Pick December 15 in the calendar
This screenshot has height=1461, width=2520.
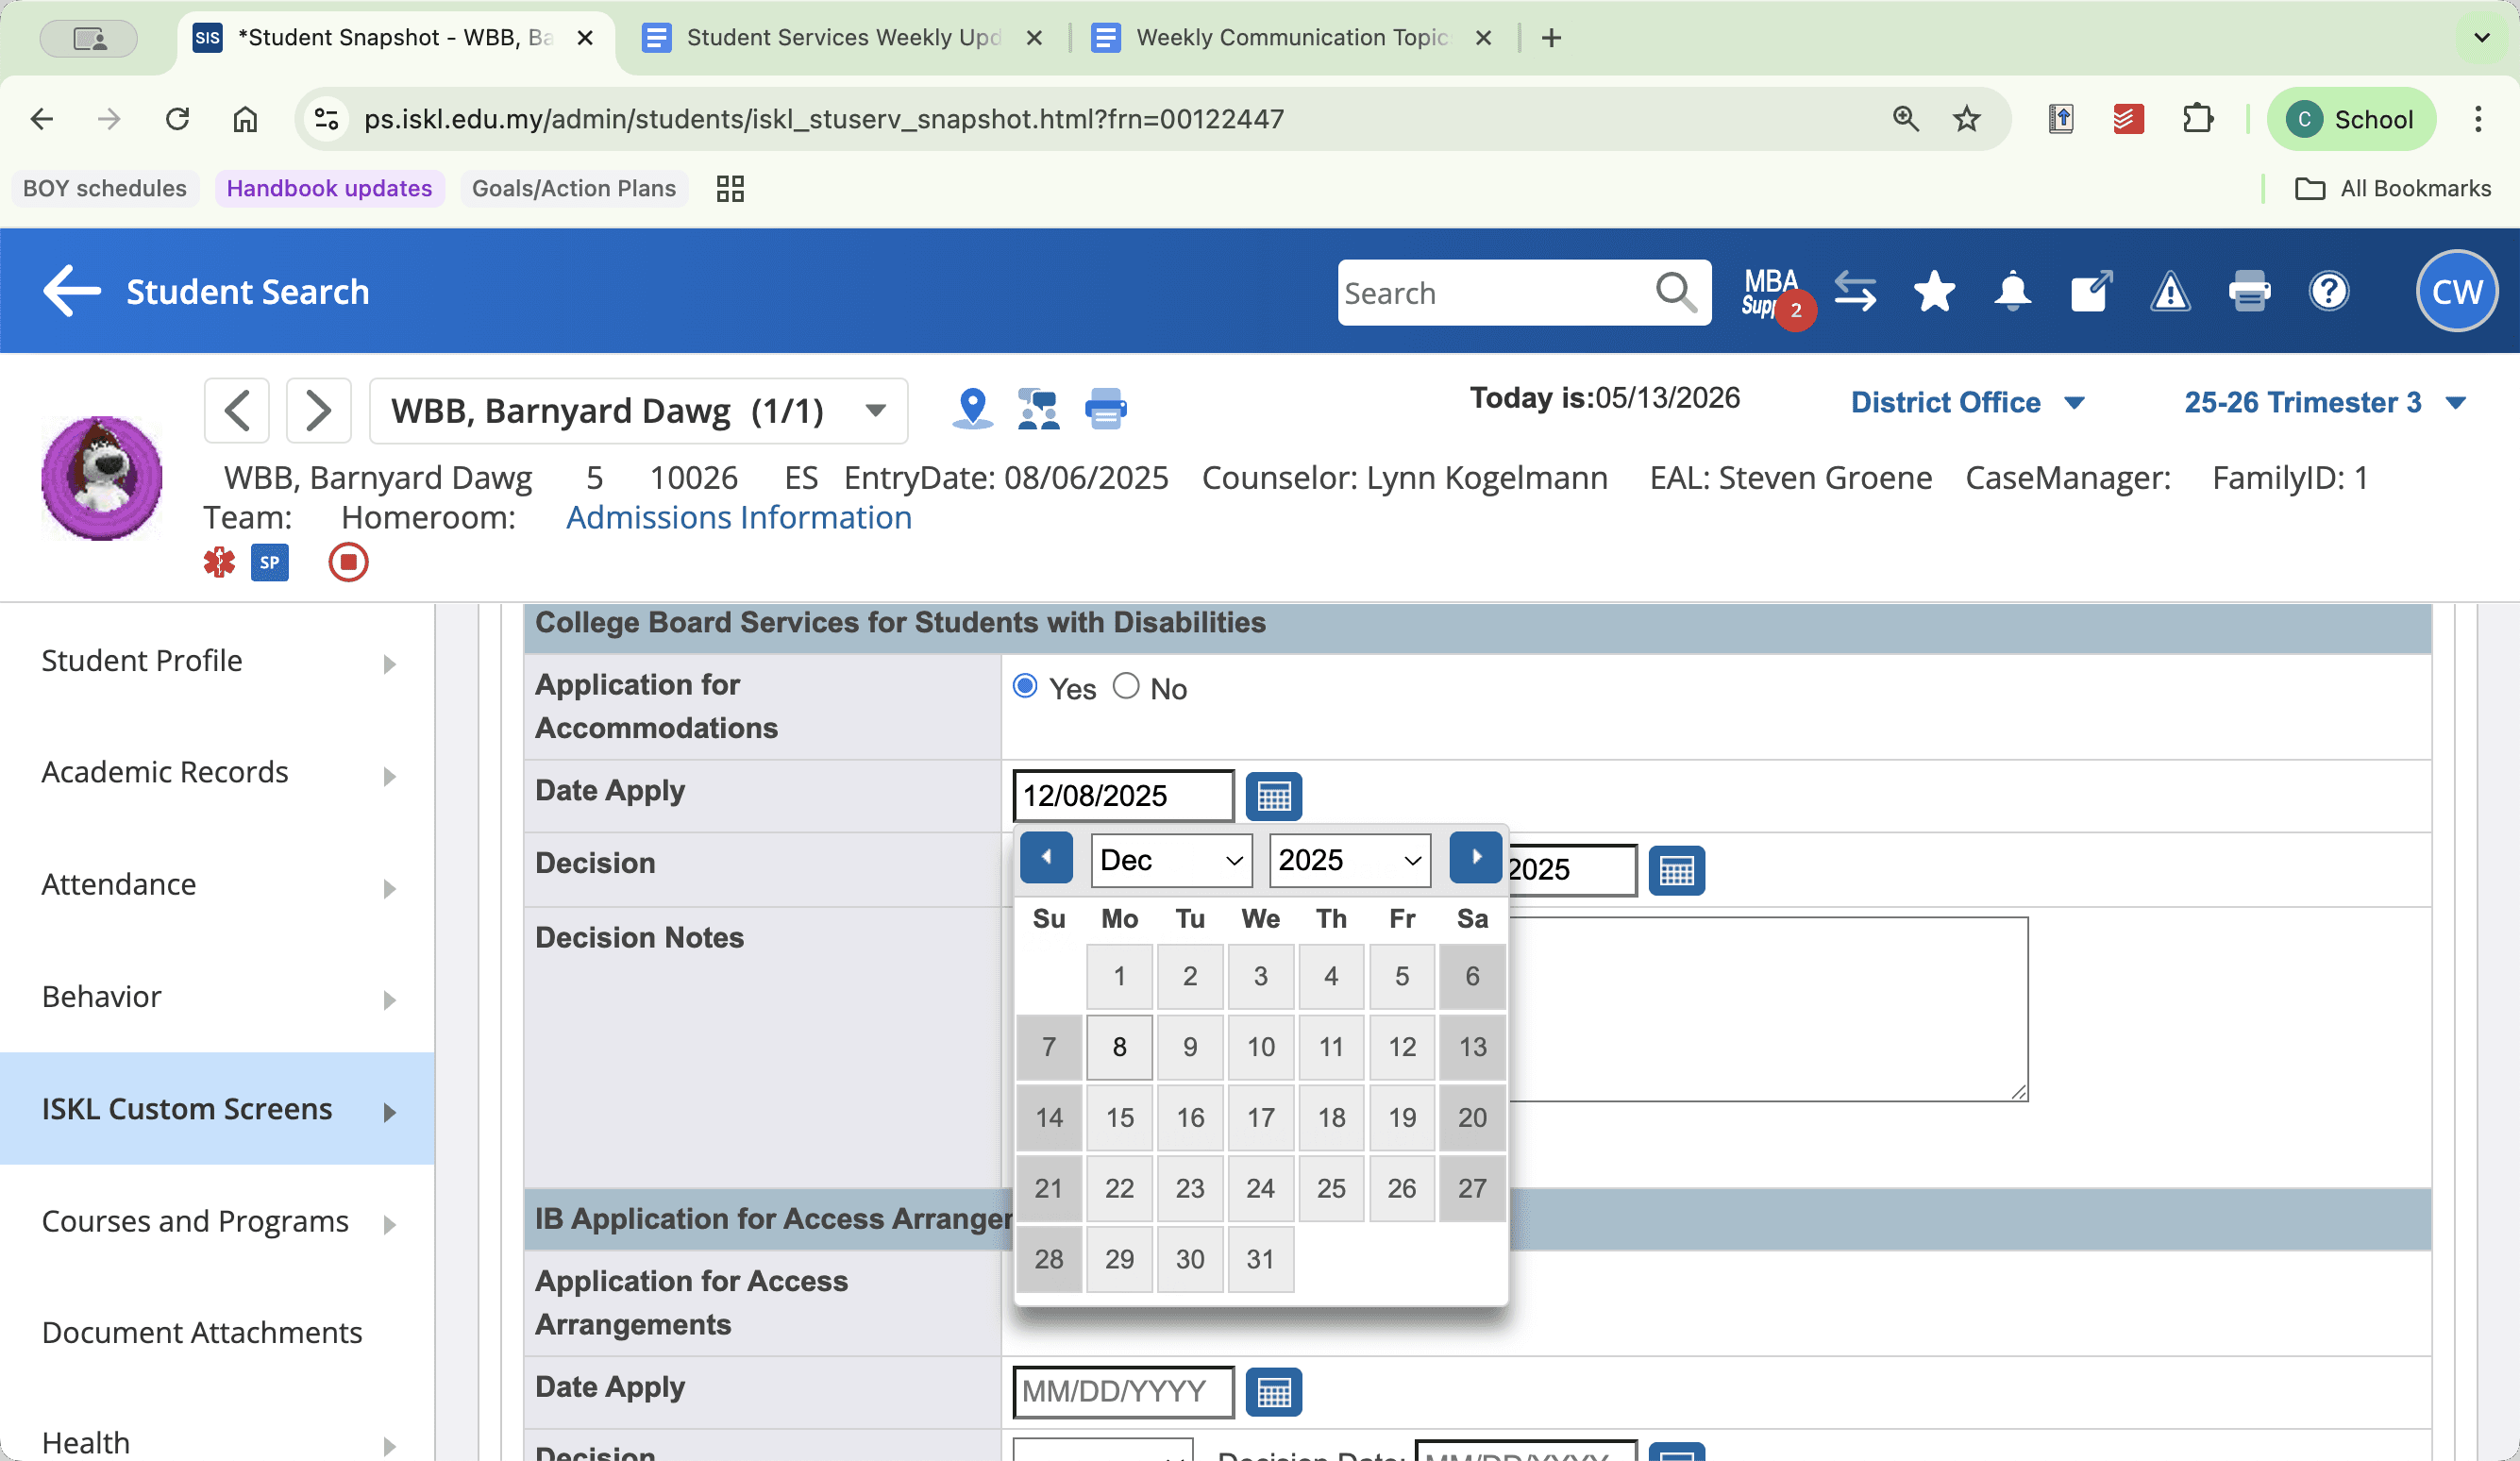(1119, 1118)
